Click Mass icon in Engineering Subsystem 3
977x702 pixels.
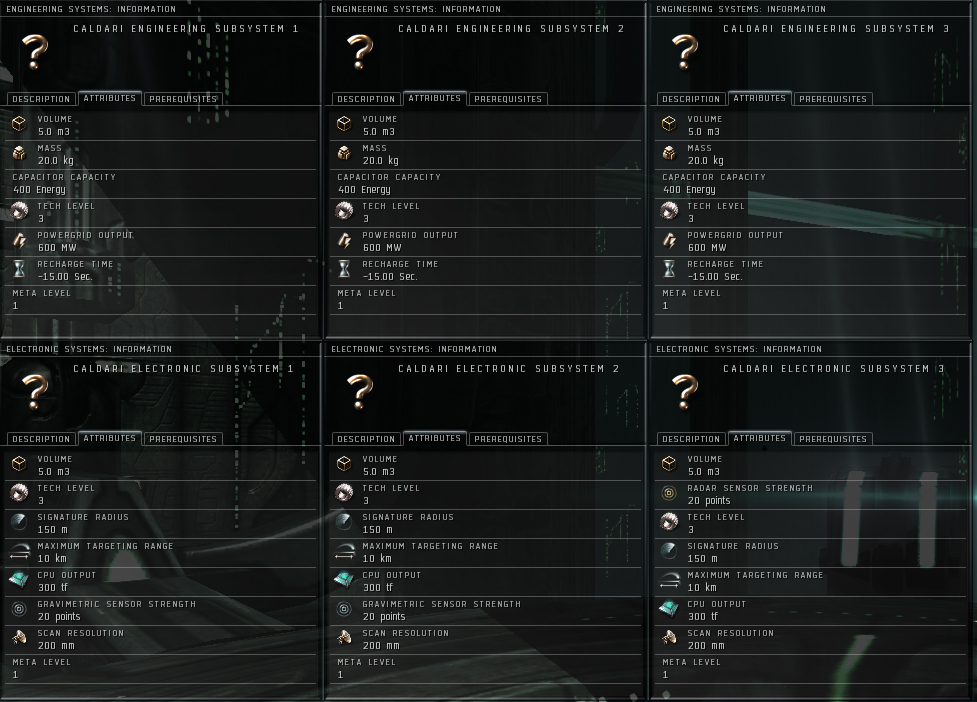click(669, 153)
